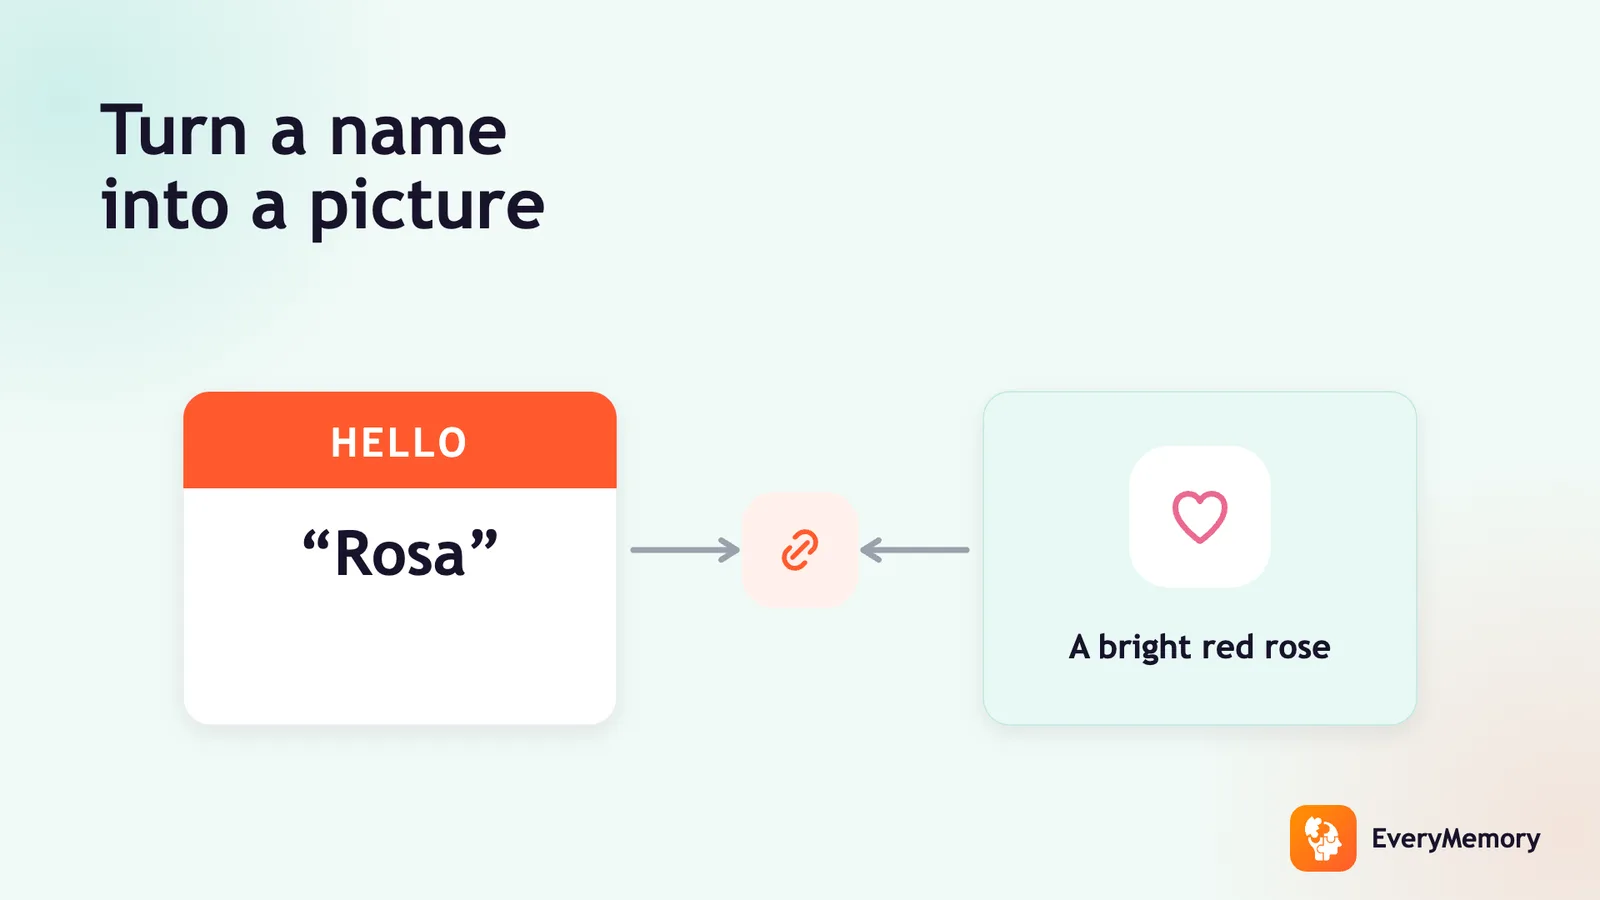Open the EveryMemory orange app logo

tap(1323, 838)
